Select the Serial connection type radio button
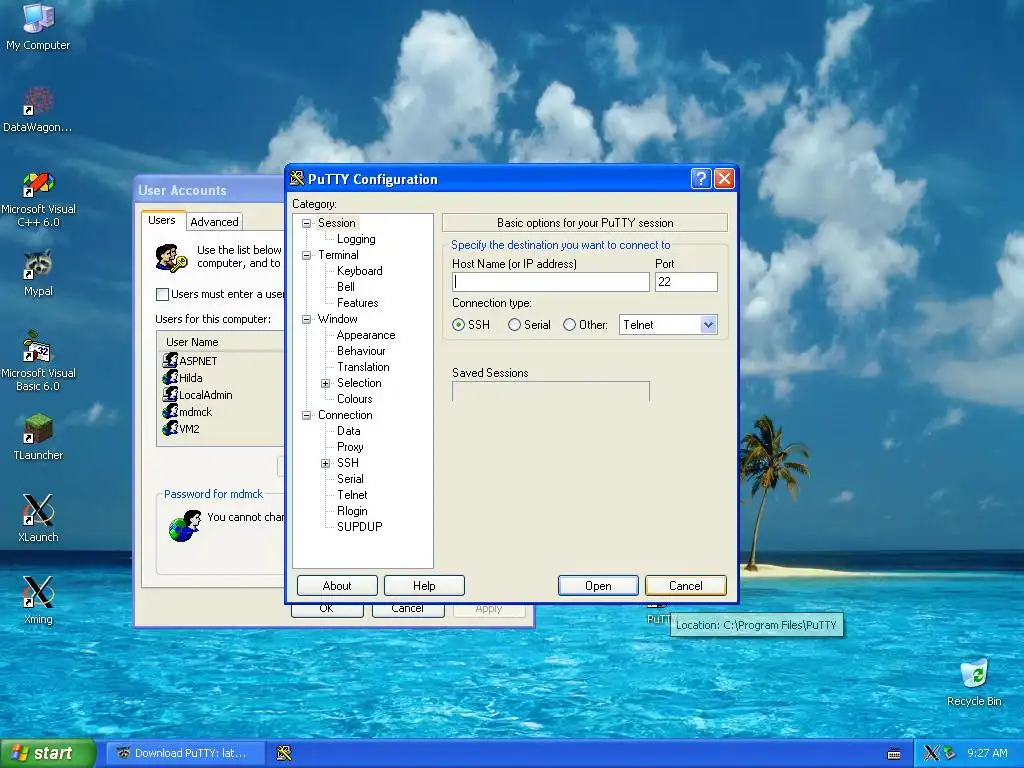The height and width of the screenshot is (768, 1024). pyautogui.click(x=515, y=325)
